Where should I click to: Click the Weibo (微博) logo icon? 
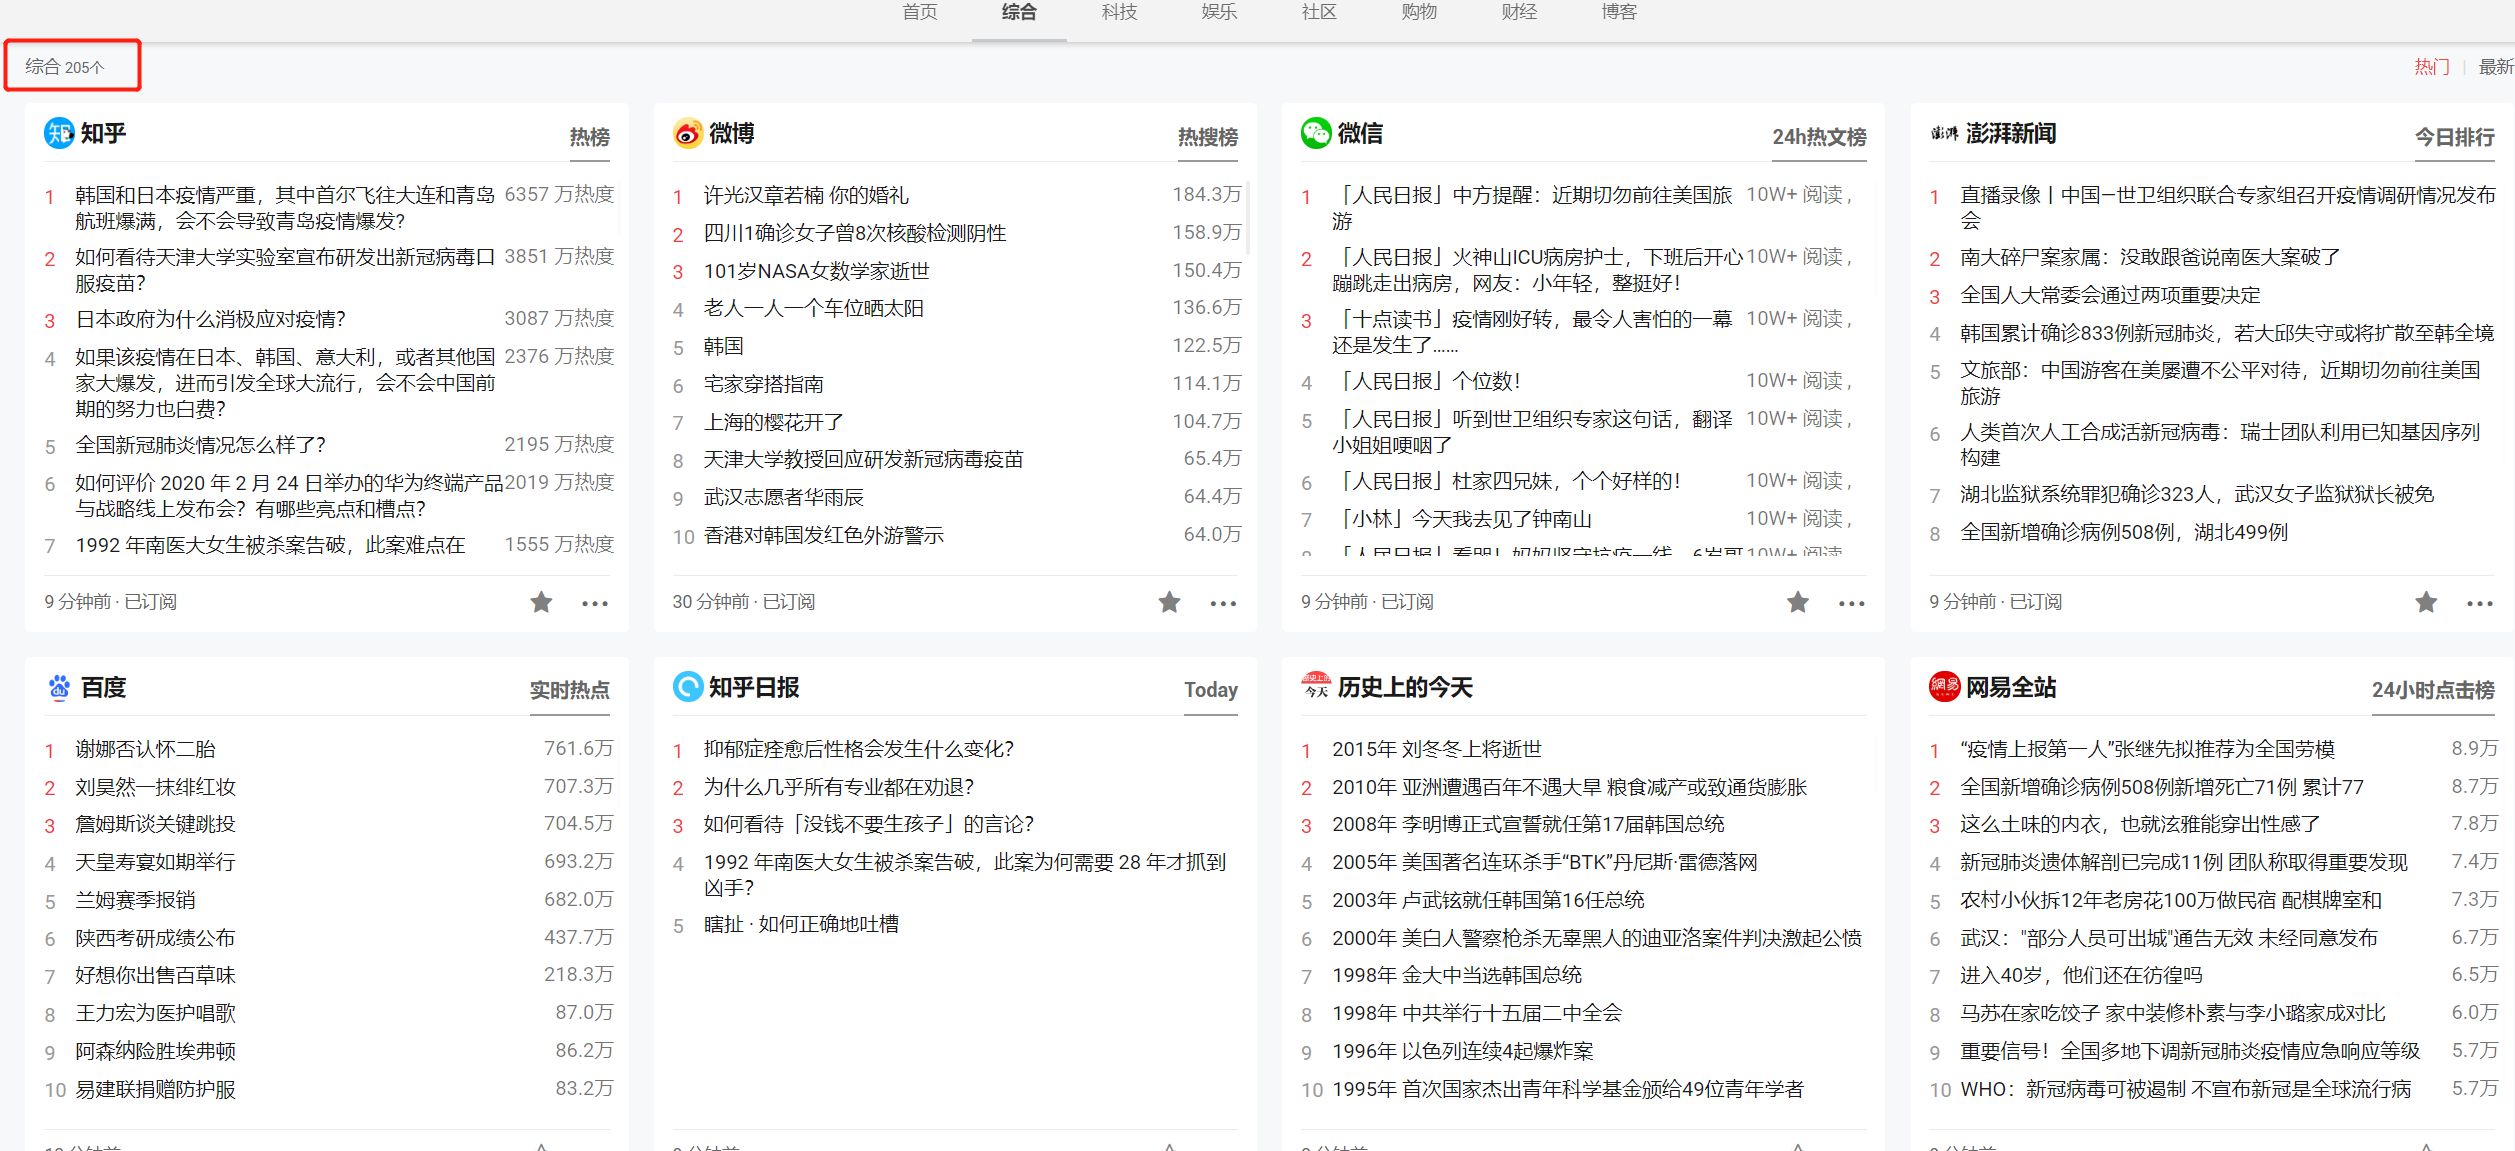pyautogui.click(x=688, y=133)
